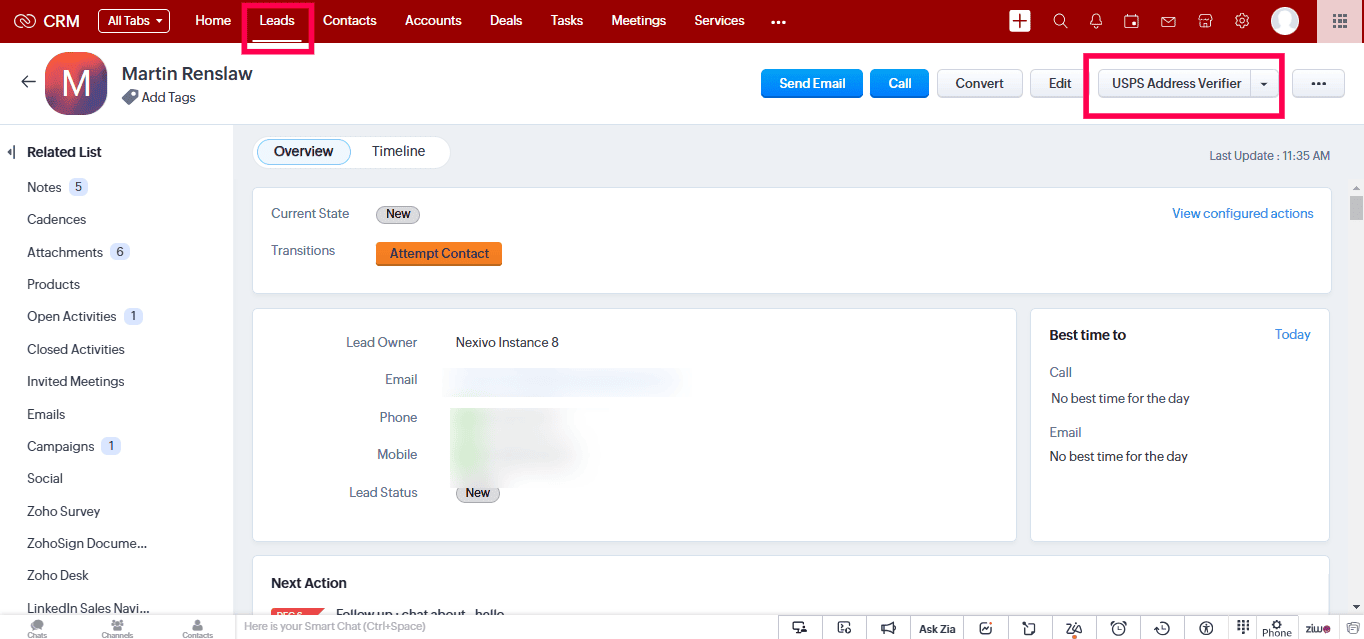Image resolution: width=1364 pixels, height=639 pixels.
Task: Collapse the Related List sidebar arrow
Action: 11,152
